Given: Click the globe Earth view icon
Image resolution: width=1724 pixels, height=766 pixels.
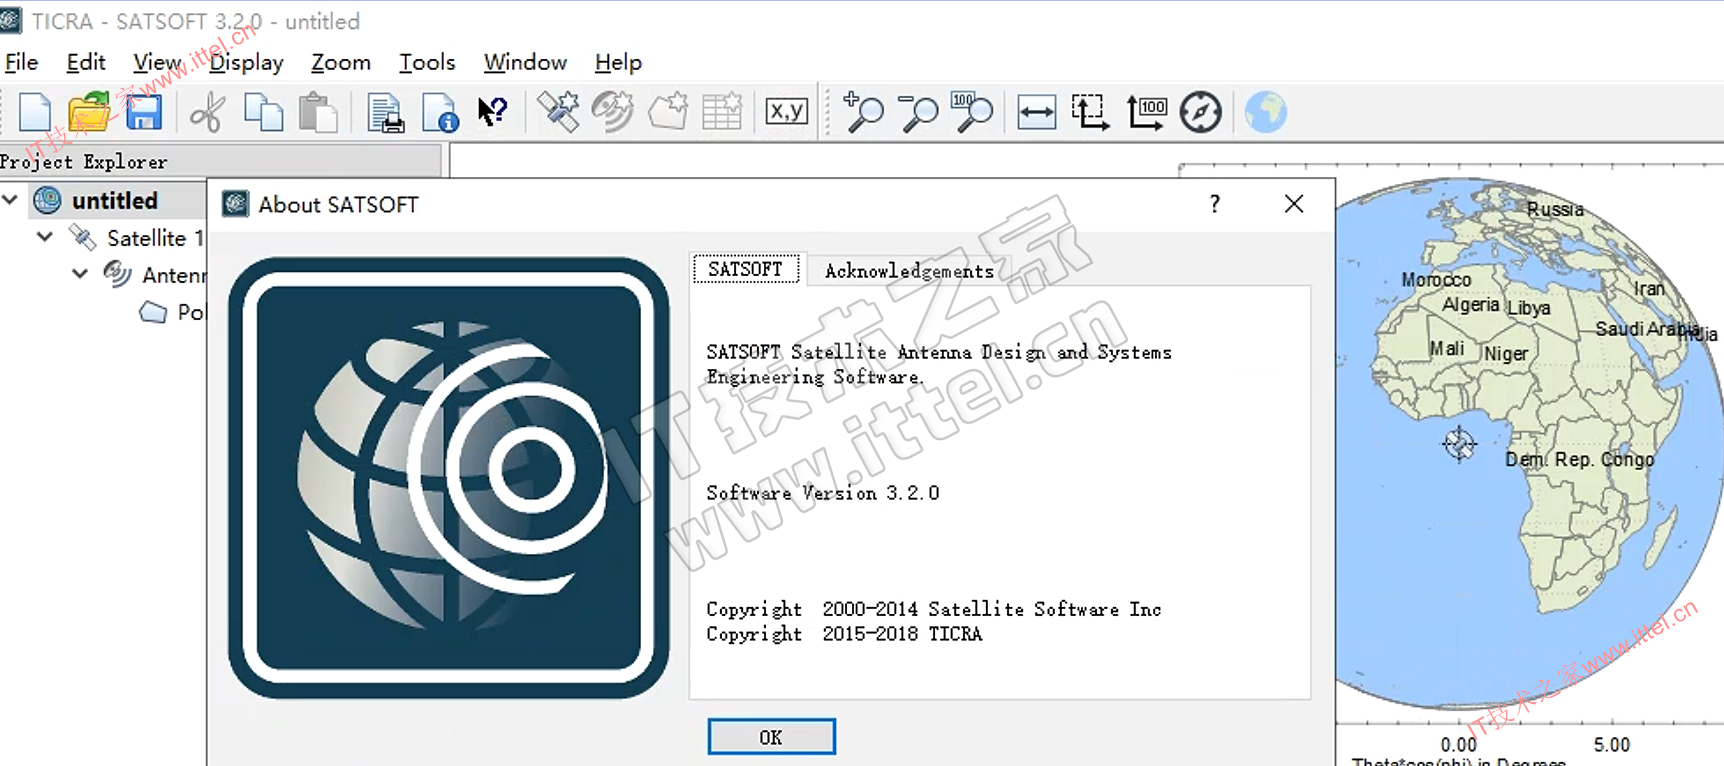Looking at the screenshot, I should pyautogui.click(x=1265, y=112).
